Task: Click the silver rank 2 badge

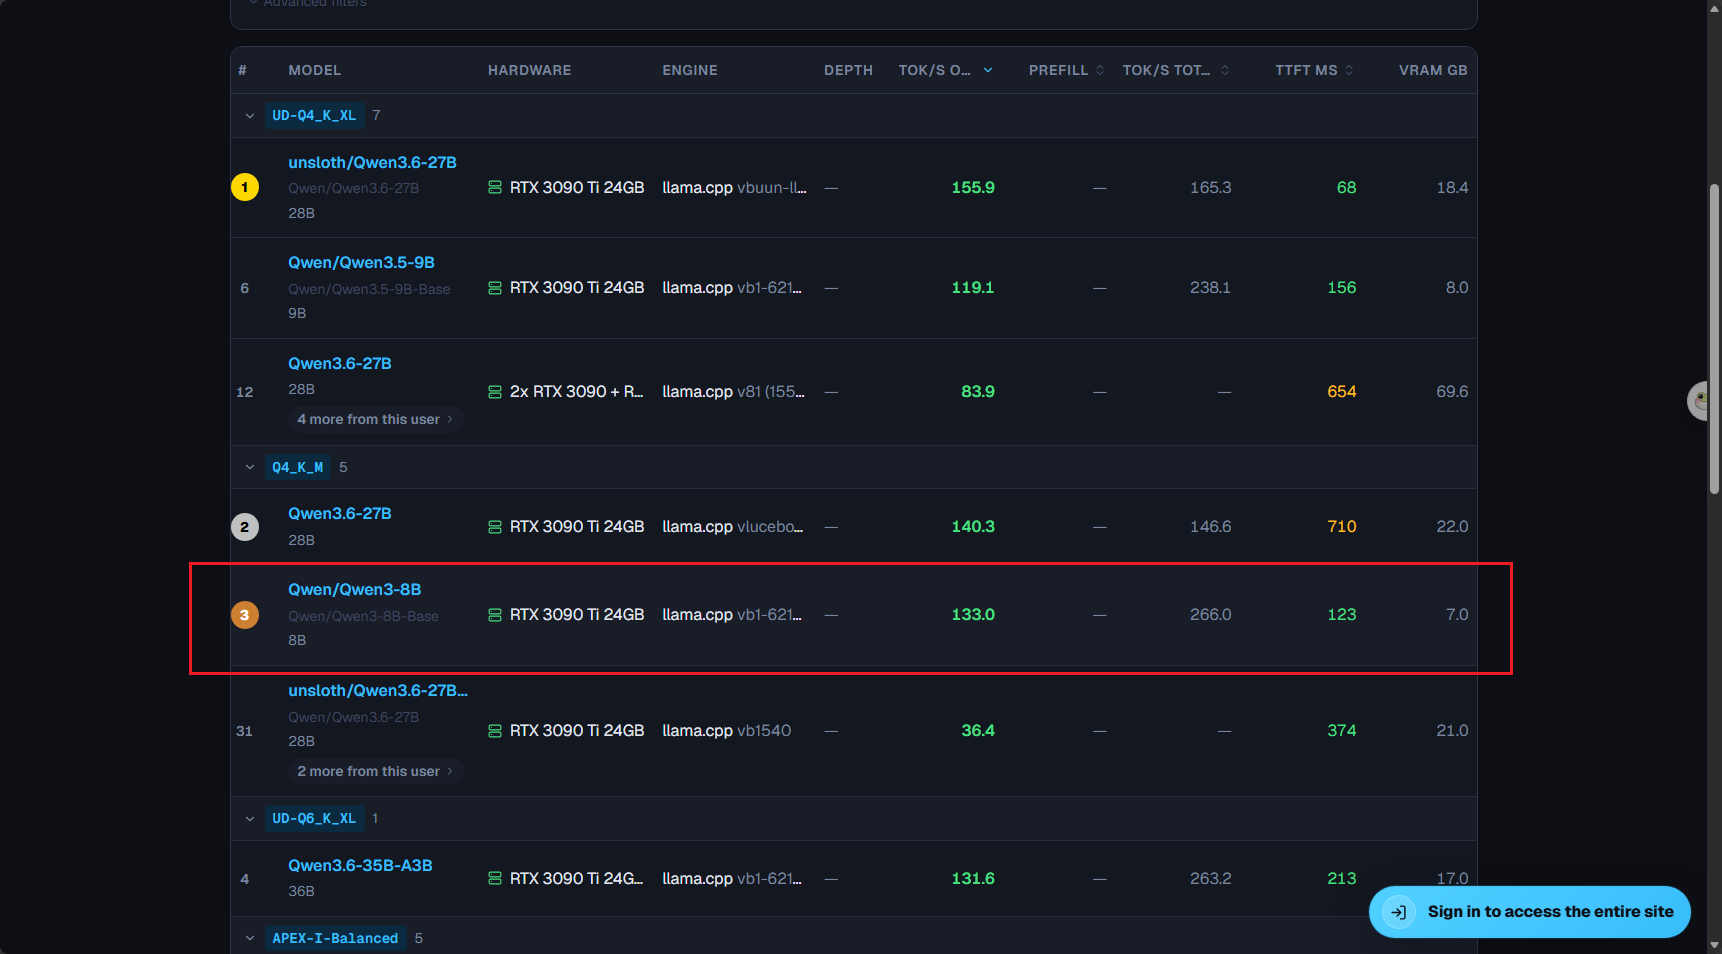Action: [245, 527]
